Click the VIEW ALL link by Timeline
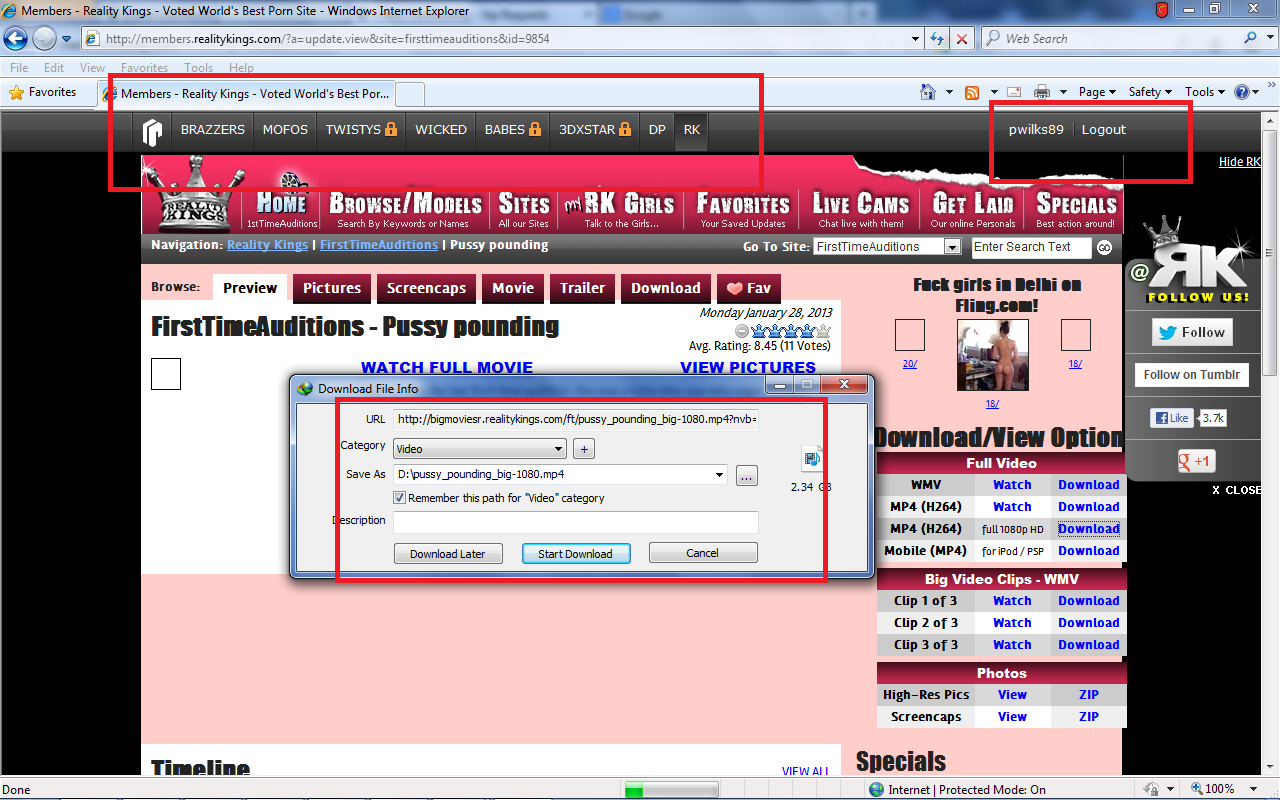The height and width of the screenshot is (800, 1280). click(x=806, y=772)
